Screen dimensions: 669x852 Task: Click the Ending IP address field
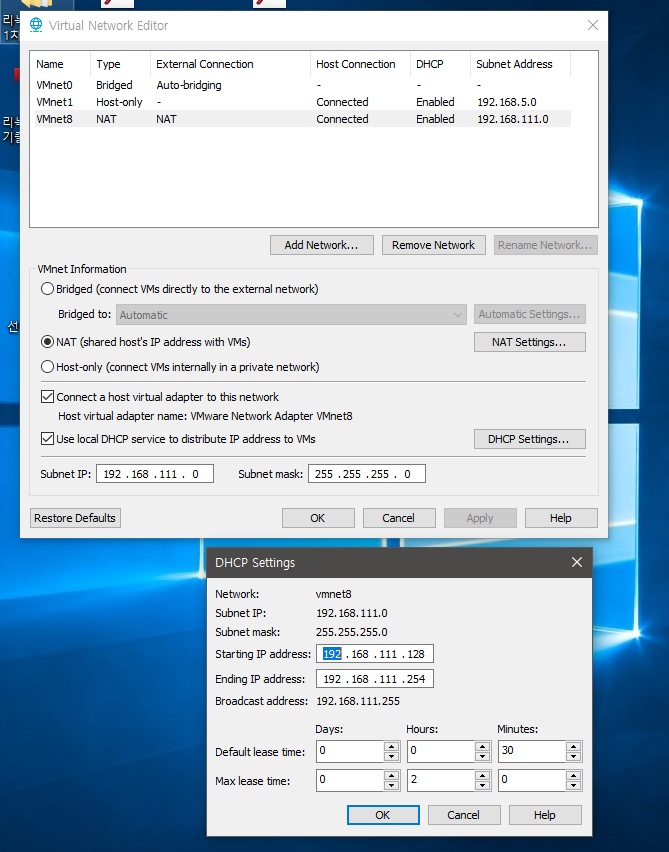coord(374,679)
